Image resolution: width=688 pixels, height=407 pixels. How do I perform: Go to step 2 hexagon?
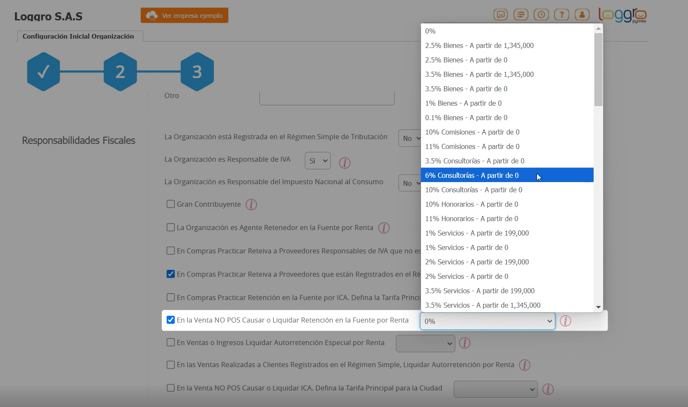pyautogui.click(x=120, y=71)
